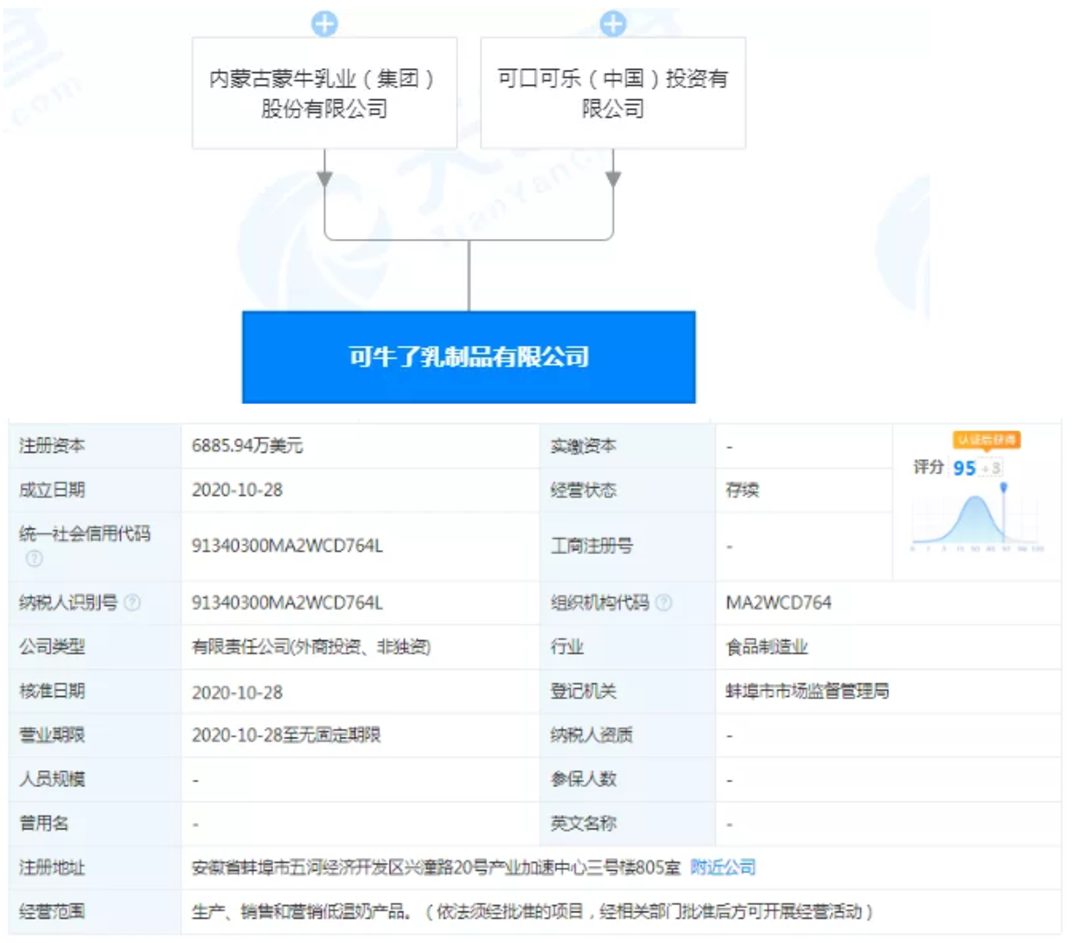The height and width of the screenshot is (943, 1080).
Task: Click the 英文名称 label
Action: point(583,823)
